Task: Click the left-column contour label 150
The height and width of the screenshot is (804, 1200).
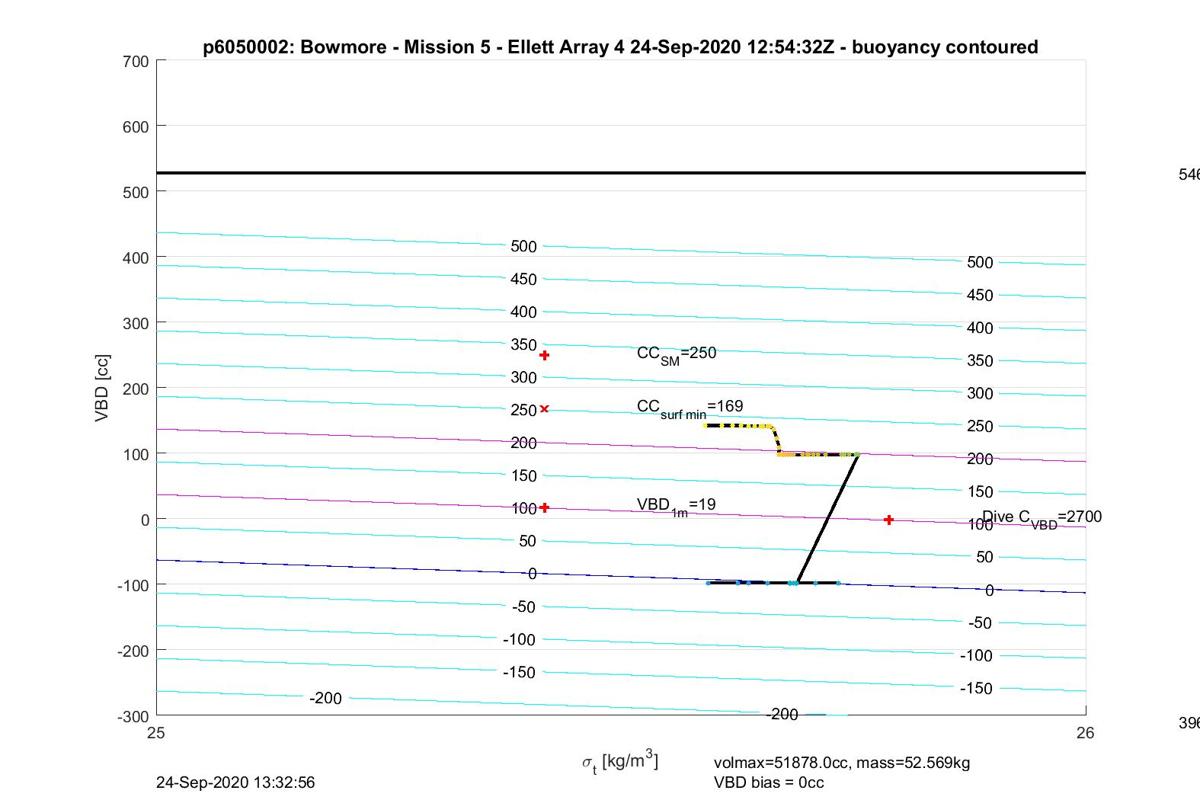Action: click(x=524, y=475)
